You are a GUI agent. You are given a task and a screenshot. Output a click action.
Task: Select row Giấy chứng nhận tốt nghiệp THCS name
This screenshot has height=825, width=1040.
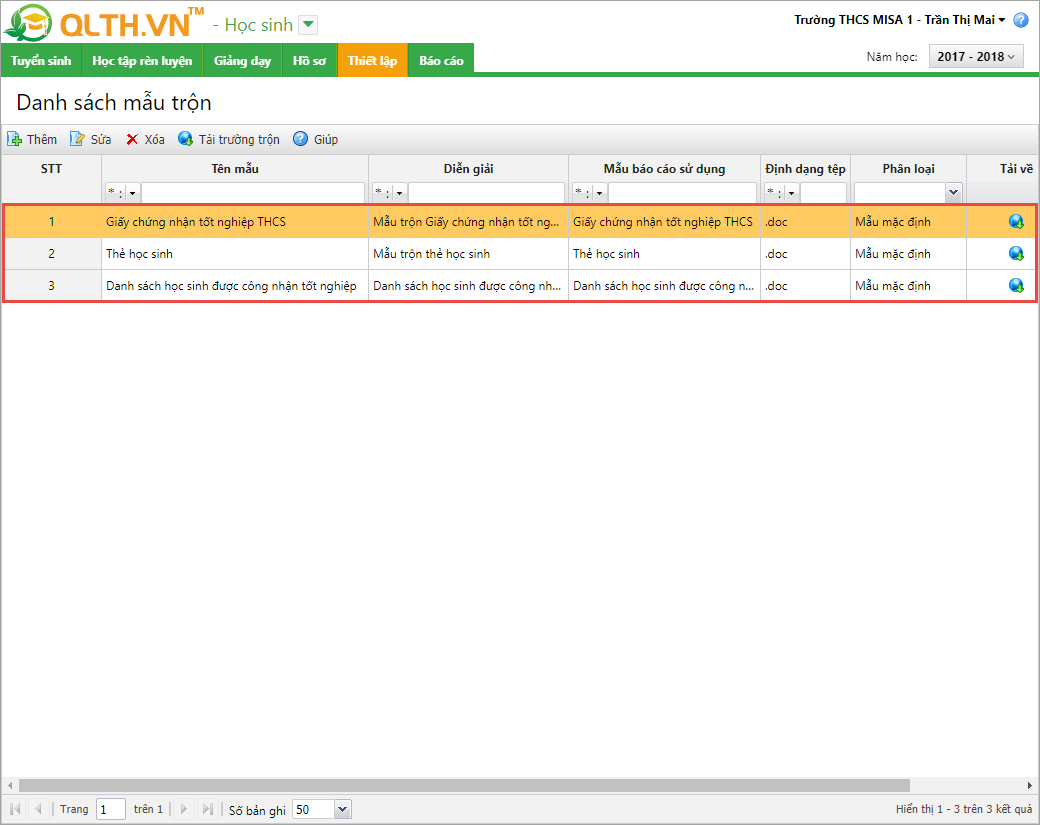click(235, 222)
